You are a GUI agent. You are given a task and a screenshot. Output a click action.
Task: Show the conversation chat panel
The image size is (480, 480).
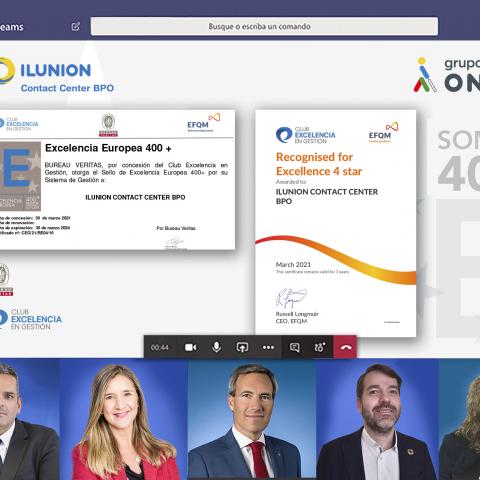[294, 348]
